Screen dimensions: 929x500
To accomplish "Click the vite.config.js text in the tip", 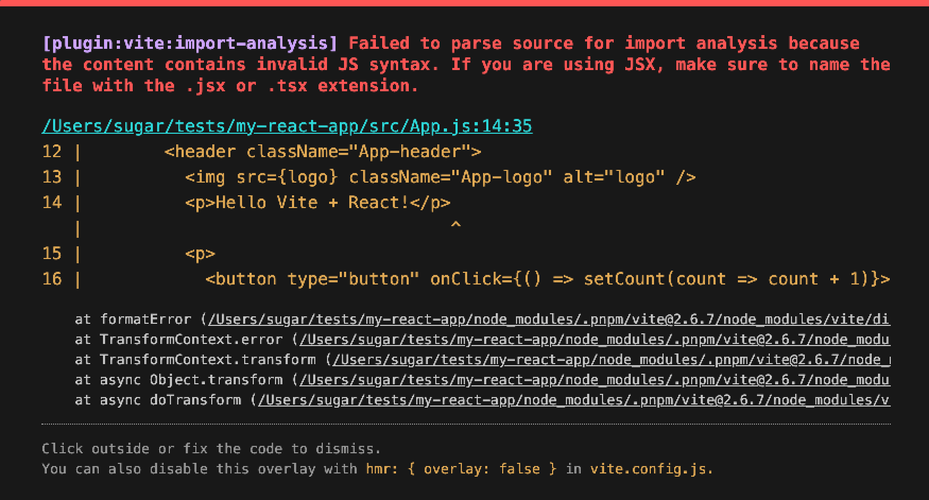I will 651,469.
